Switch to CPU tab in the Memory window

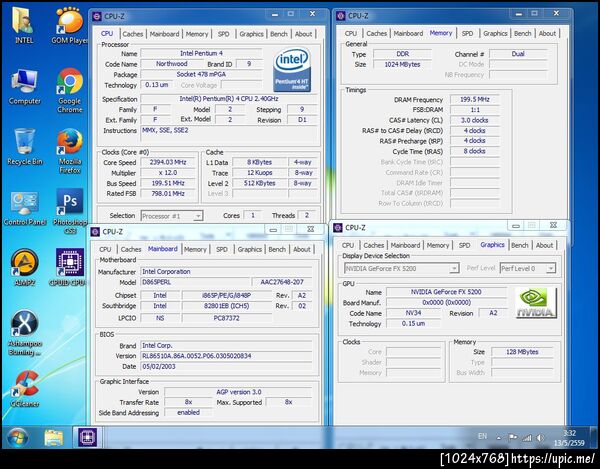351,33
